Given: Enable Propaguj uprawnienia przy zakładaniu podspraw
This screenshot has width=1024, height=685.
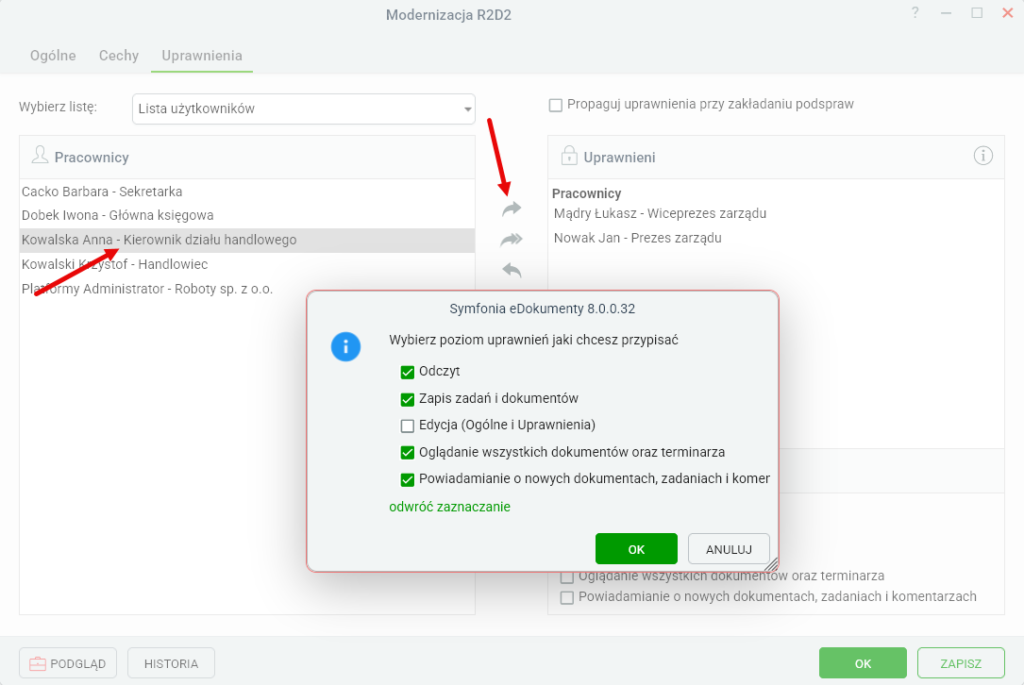Looking at the screenshot, I should pos(555,105).
